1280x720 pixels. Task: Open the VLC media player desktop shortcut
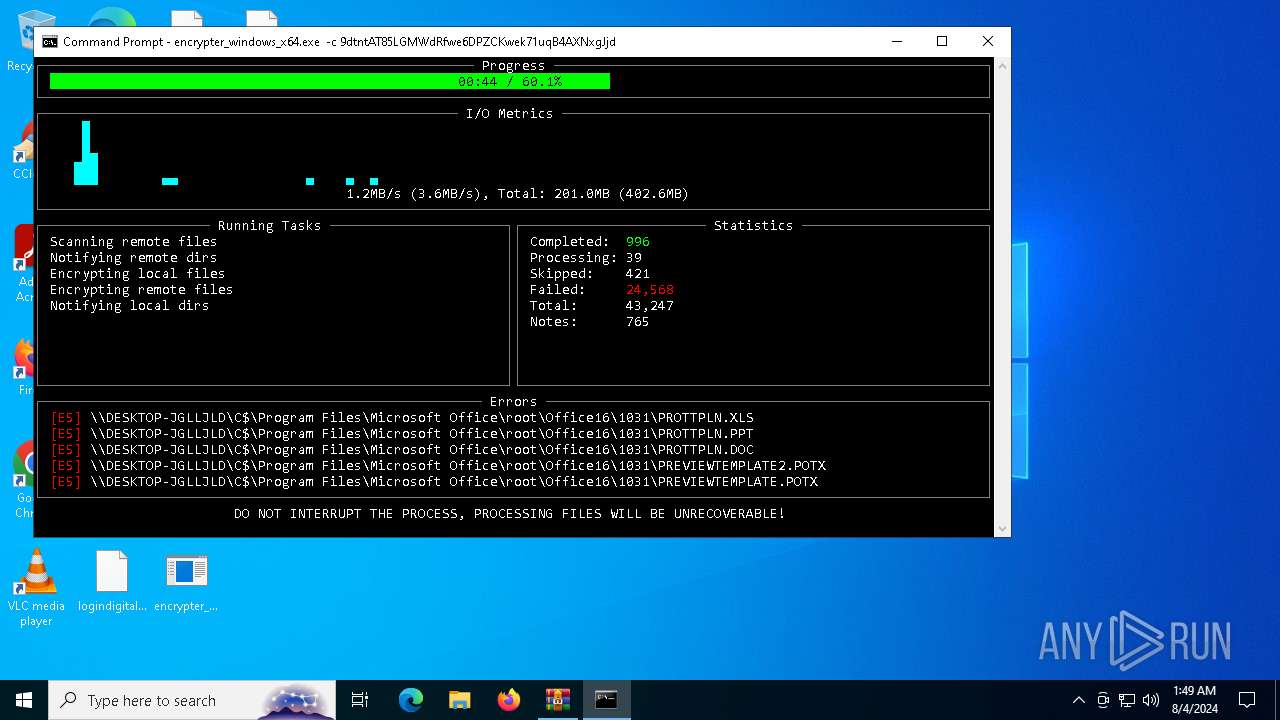tap(36, 588)
